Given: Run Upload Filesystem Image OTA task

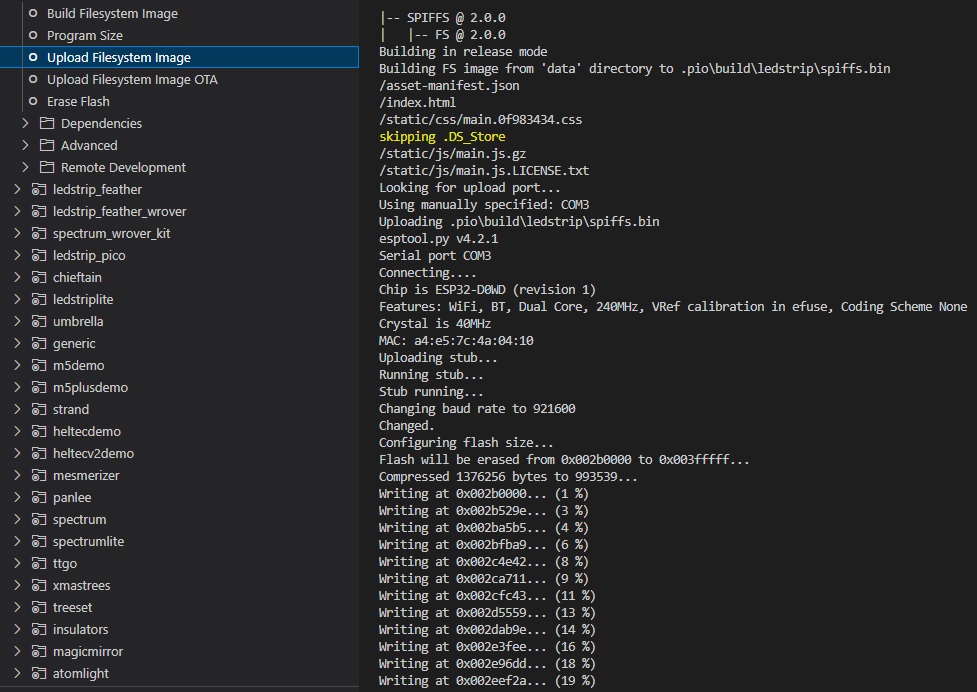Looking at the screenshot, I should point(132,80).
